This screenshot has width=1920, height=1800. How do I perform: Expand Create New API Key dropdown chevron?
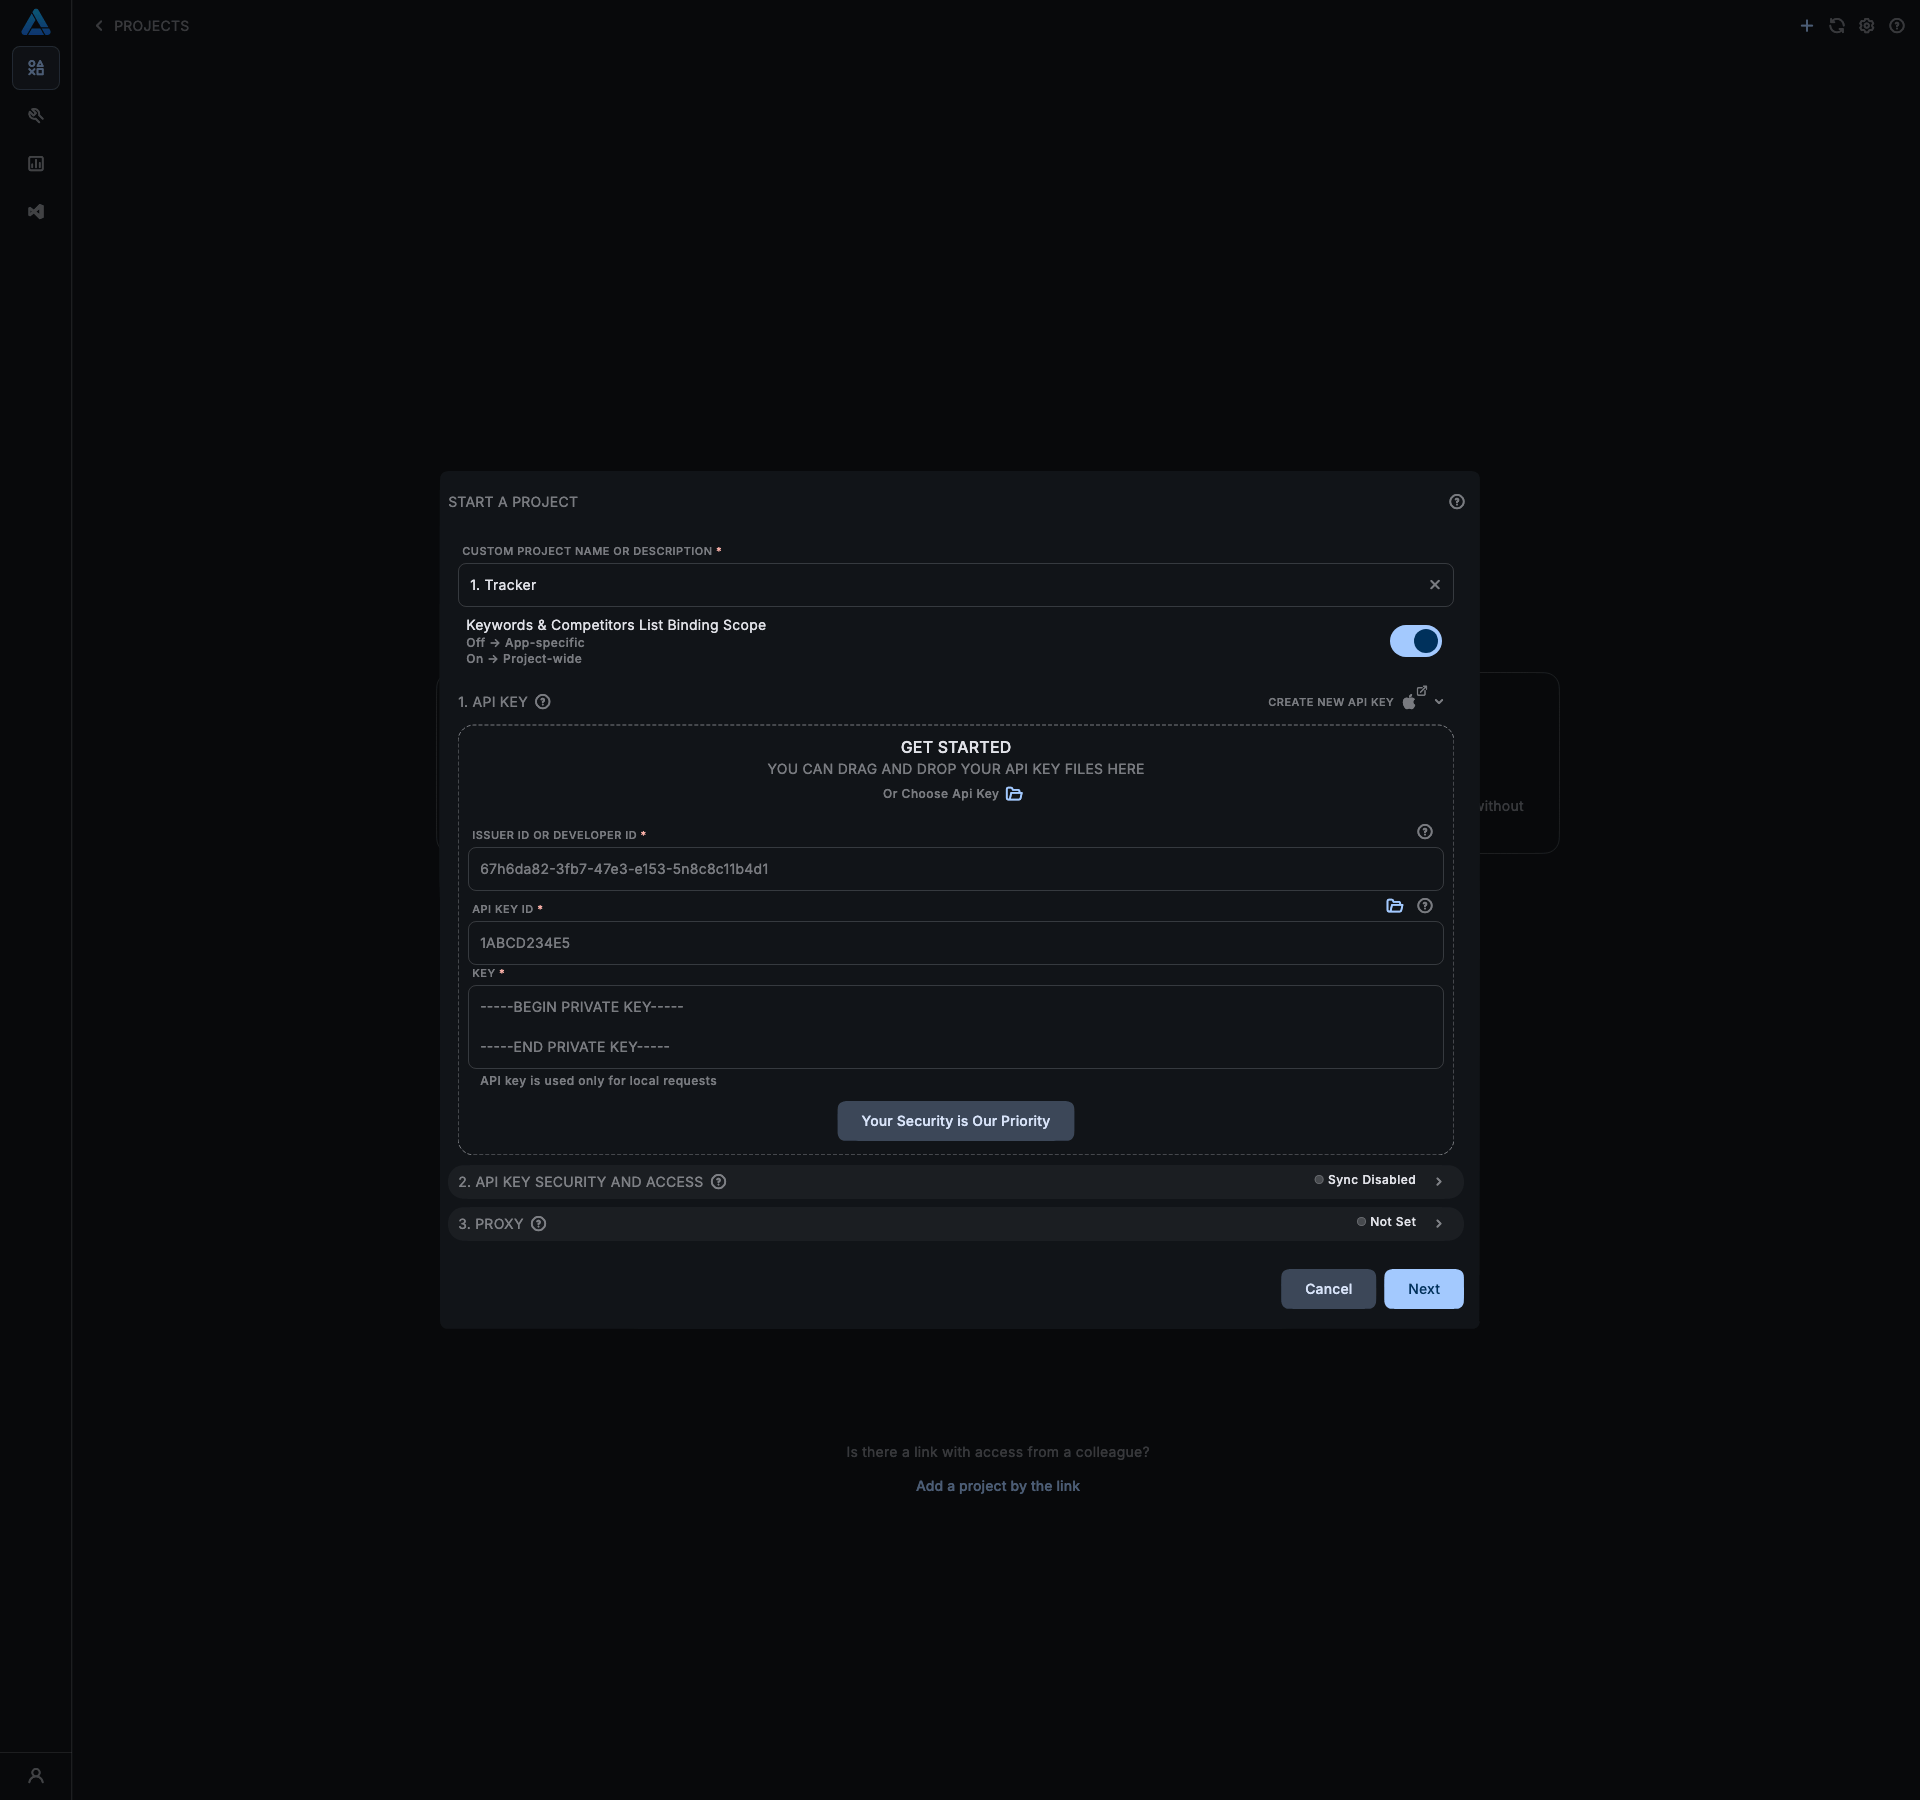[1439, 702]
